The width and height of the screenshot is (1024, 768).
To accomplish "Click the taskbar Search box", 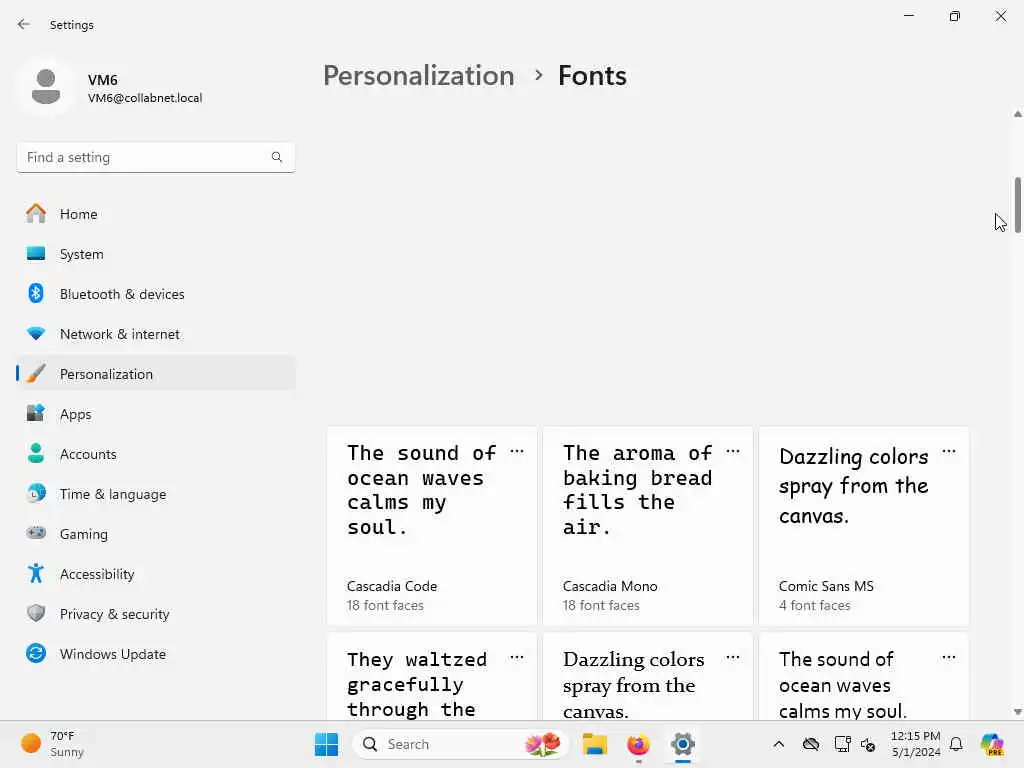I will pos(460,744).
